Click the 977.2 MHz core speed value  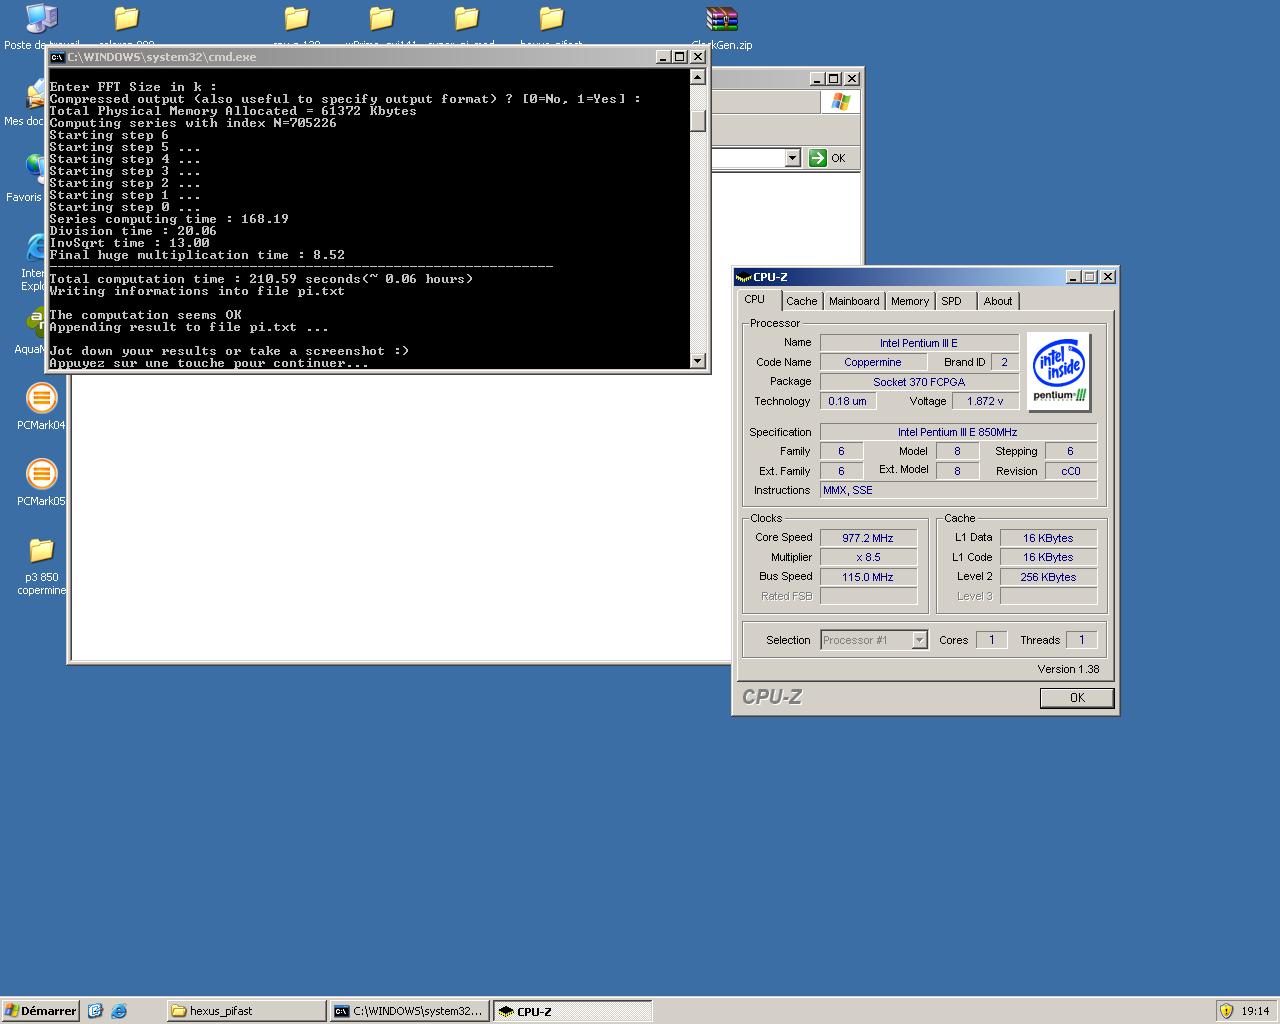coord(868,538)
